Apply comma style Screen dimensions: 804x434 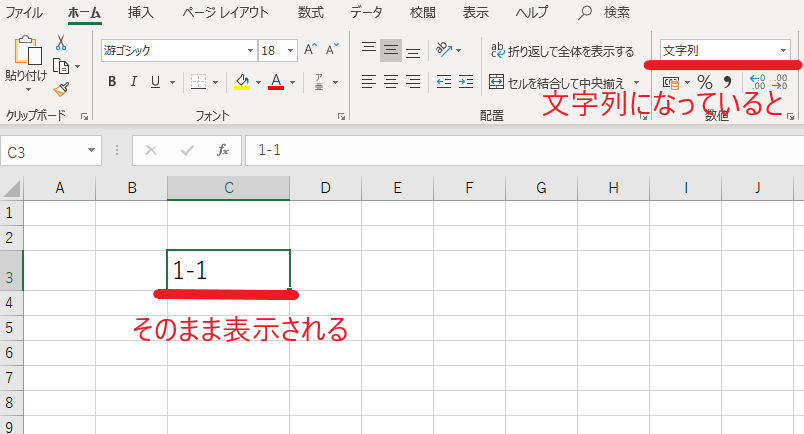point(727,82)
